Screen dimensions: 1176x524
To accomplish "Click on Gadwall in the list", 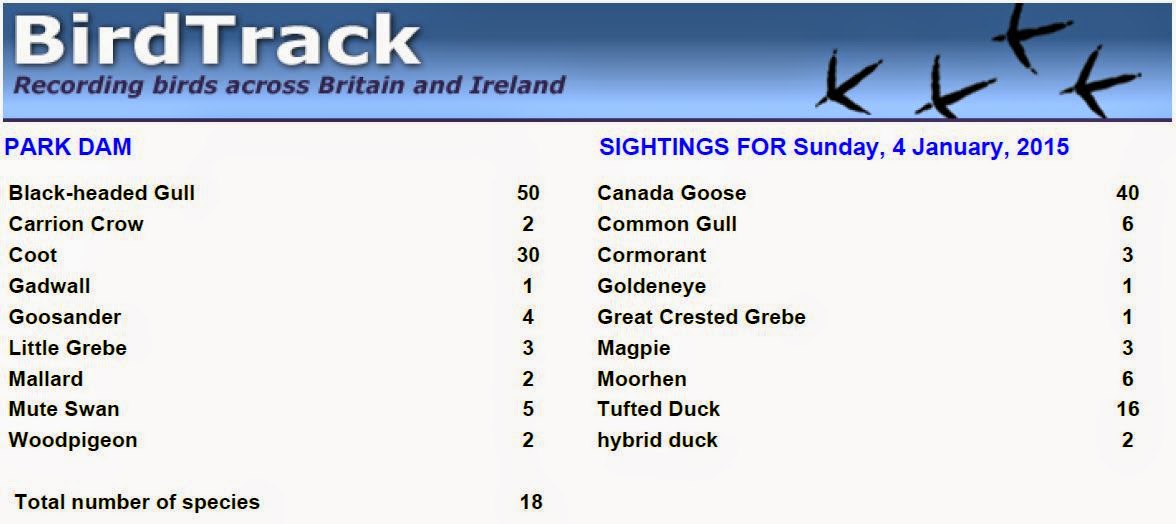I will click(x=50, y=286).
